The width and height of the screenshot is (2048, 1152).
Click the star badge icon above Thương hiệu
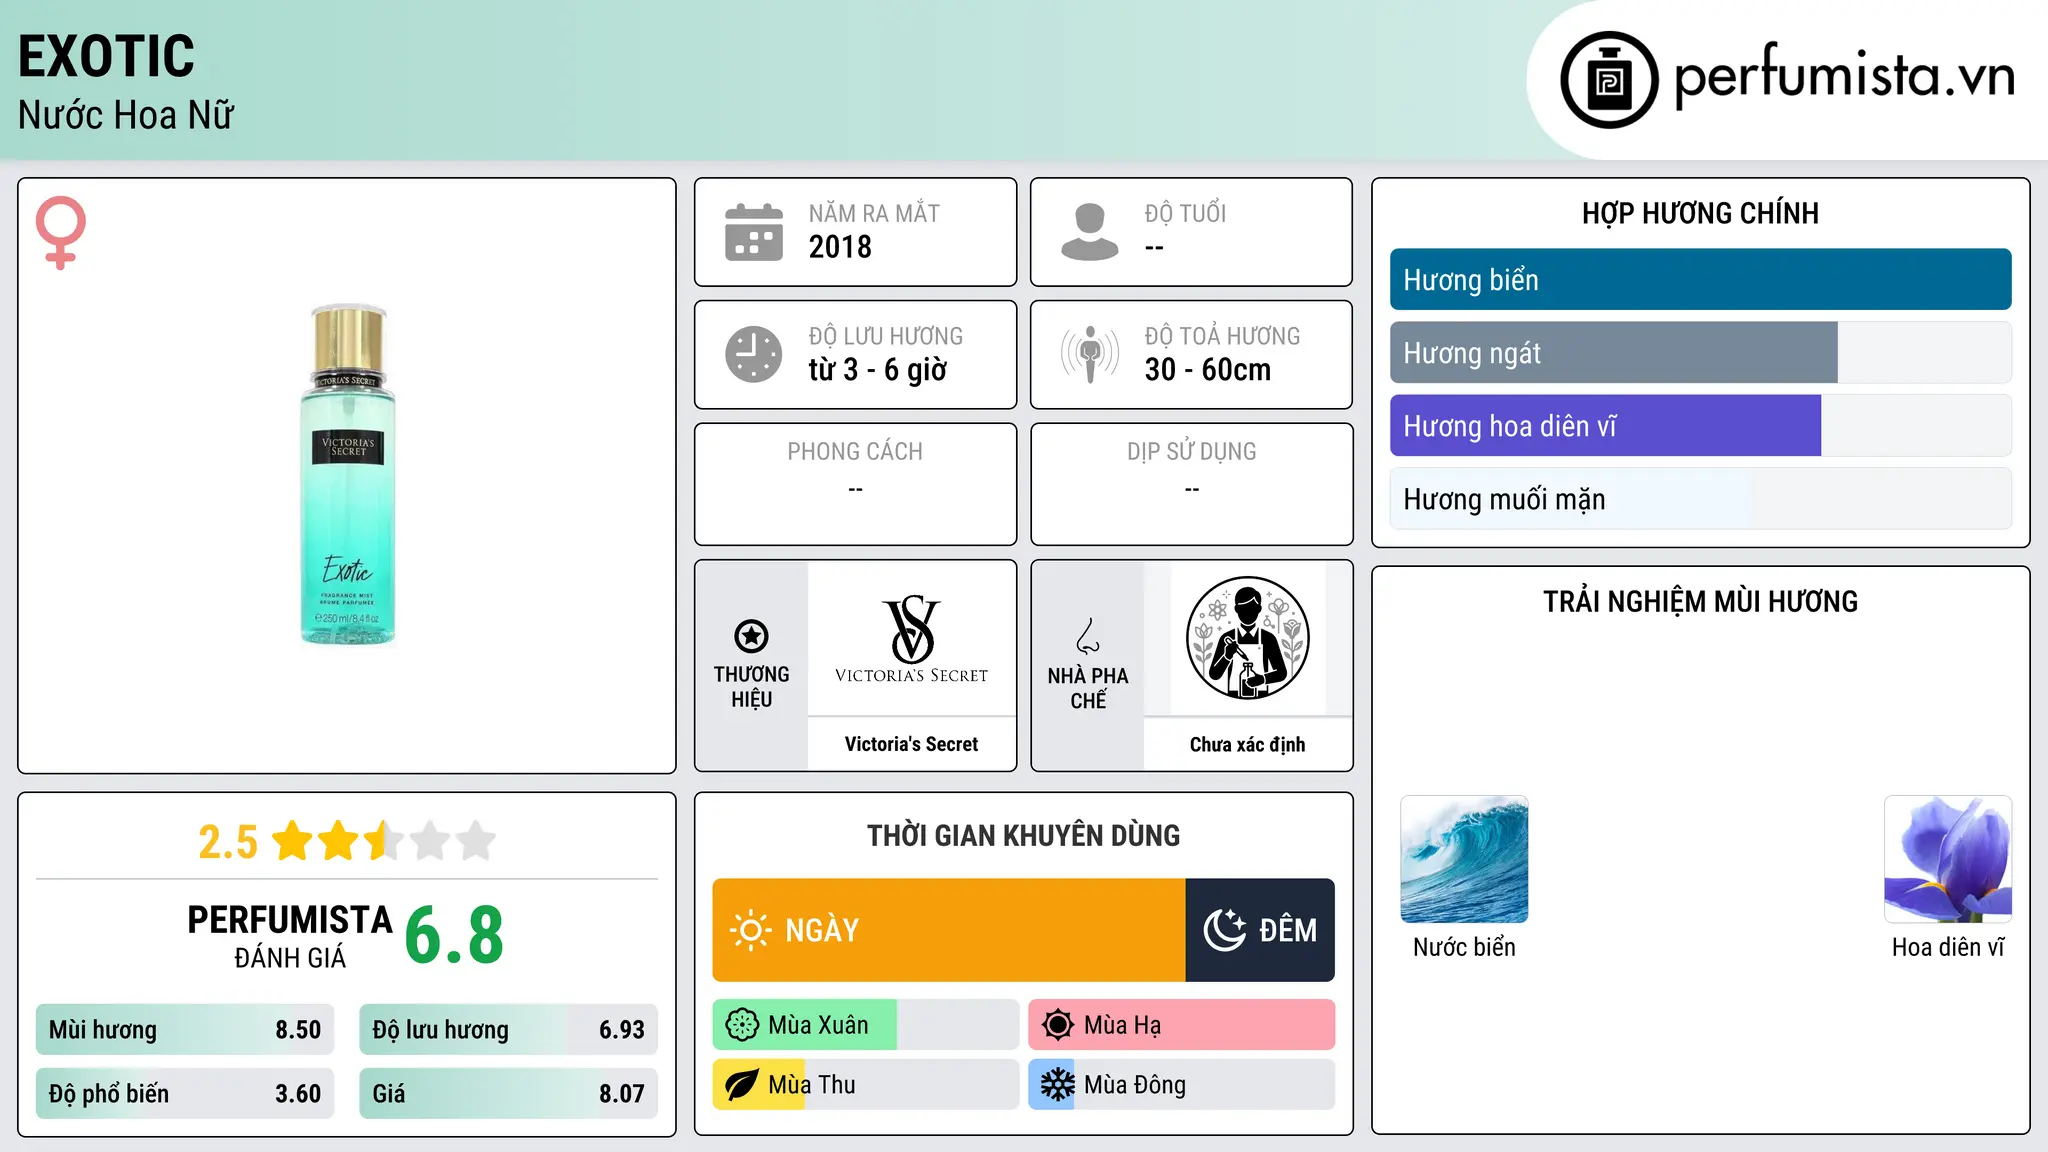coord(751,636)
